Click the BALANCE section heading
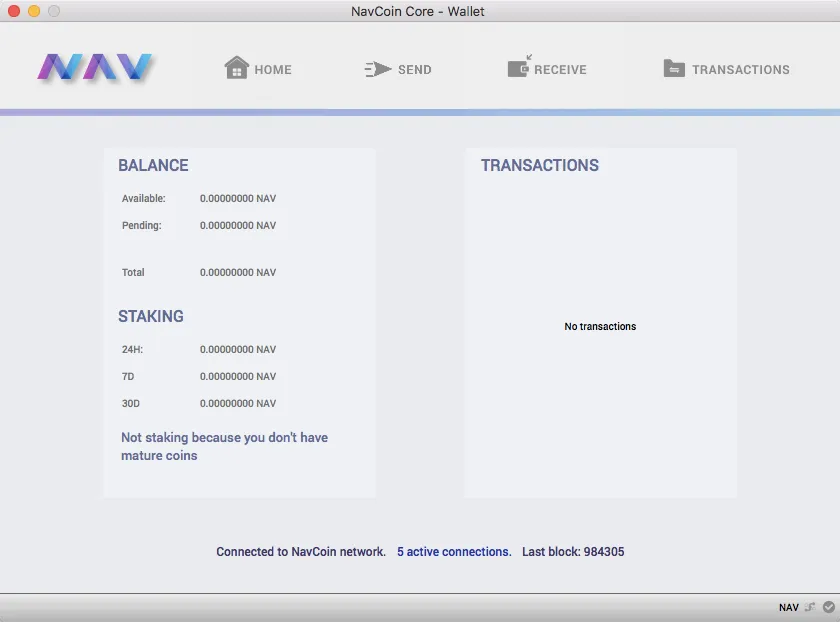The width and height of the screenshot is (840, 622). (153, 165)
